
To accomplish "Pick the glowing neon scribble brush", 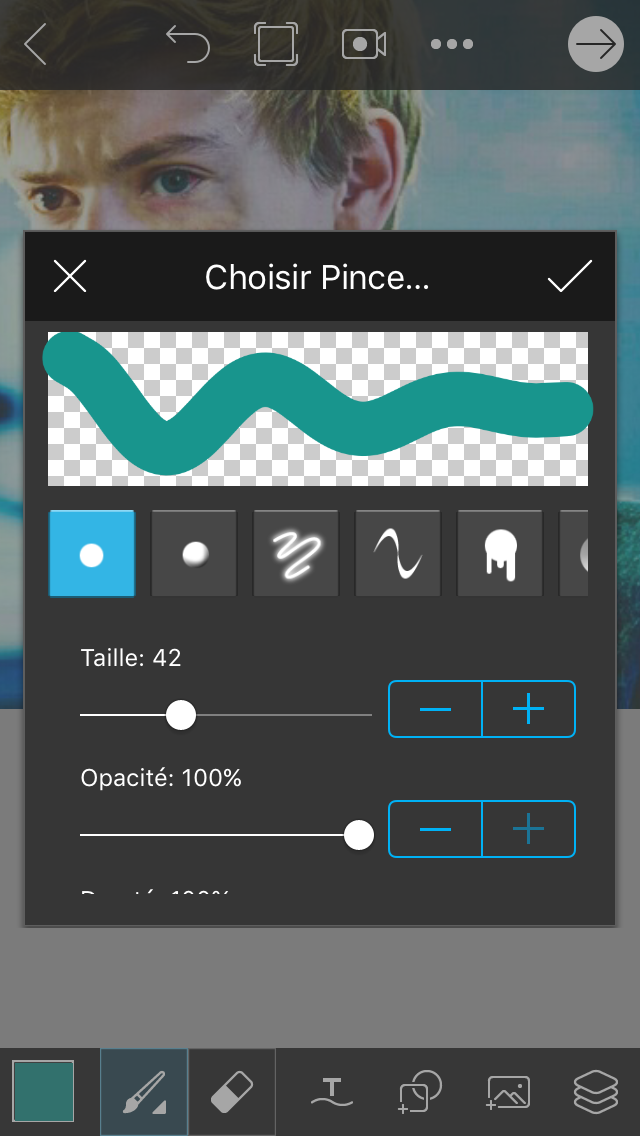I will pyautogui.click(x=296, y=554).
